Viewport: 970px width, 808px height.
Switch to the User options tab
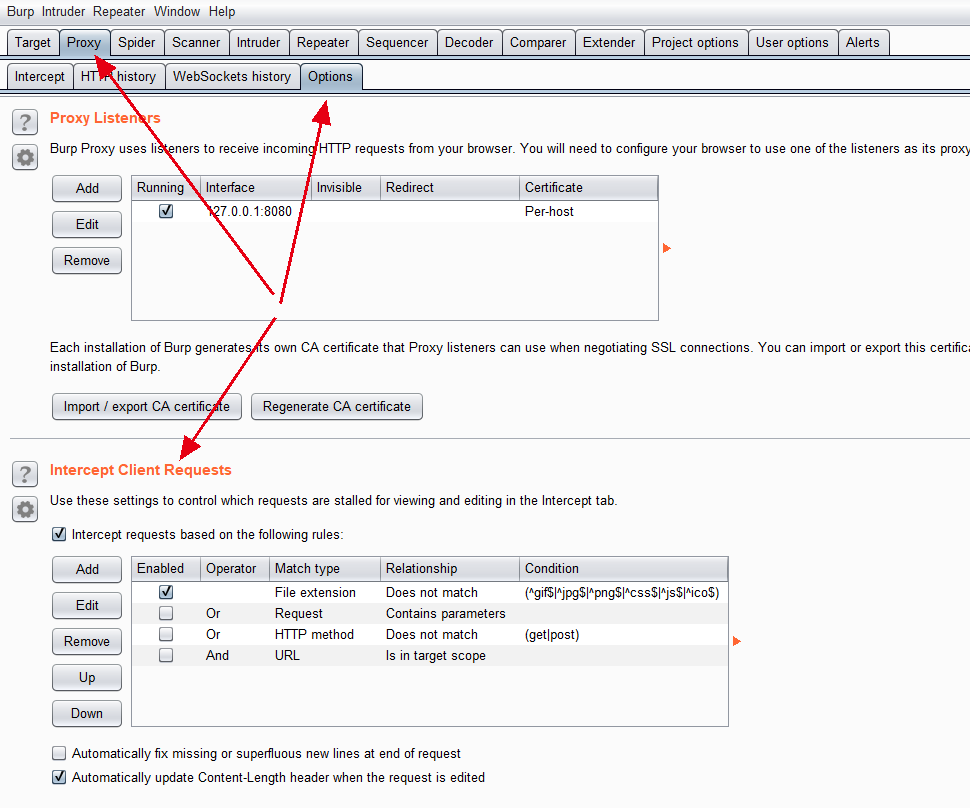pyautogui.click(x=792, y=43)
